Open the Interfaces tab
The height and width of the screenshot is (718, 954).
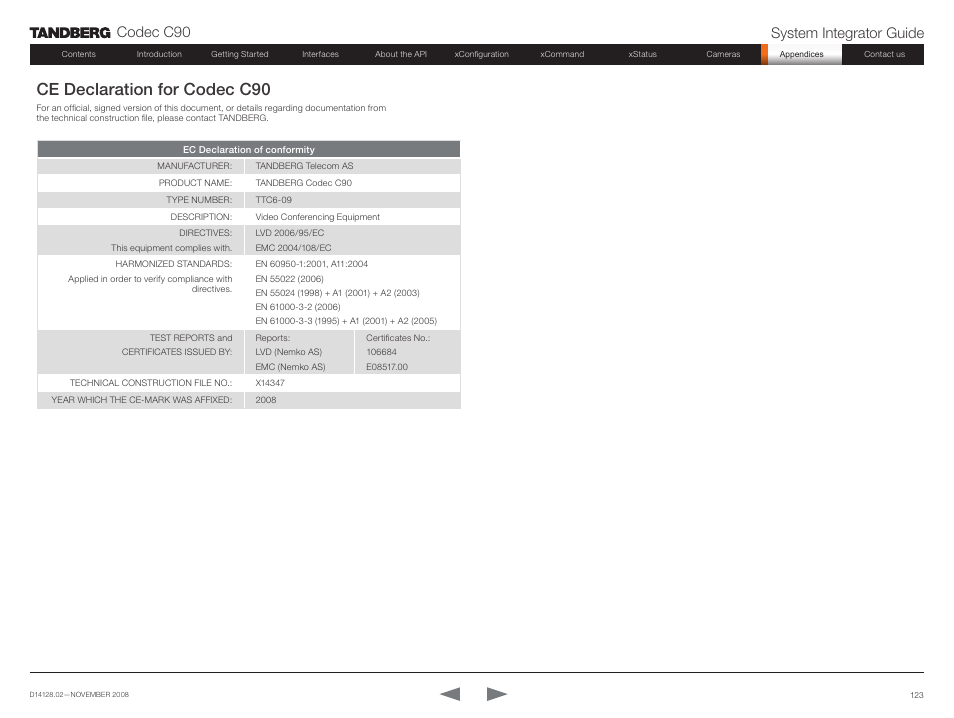[x=320, y=54]
